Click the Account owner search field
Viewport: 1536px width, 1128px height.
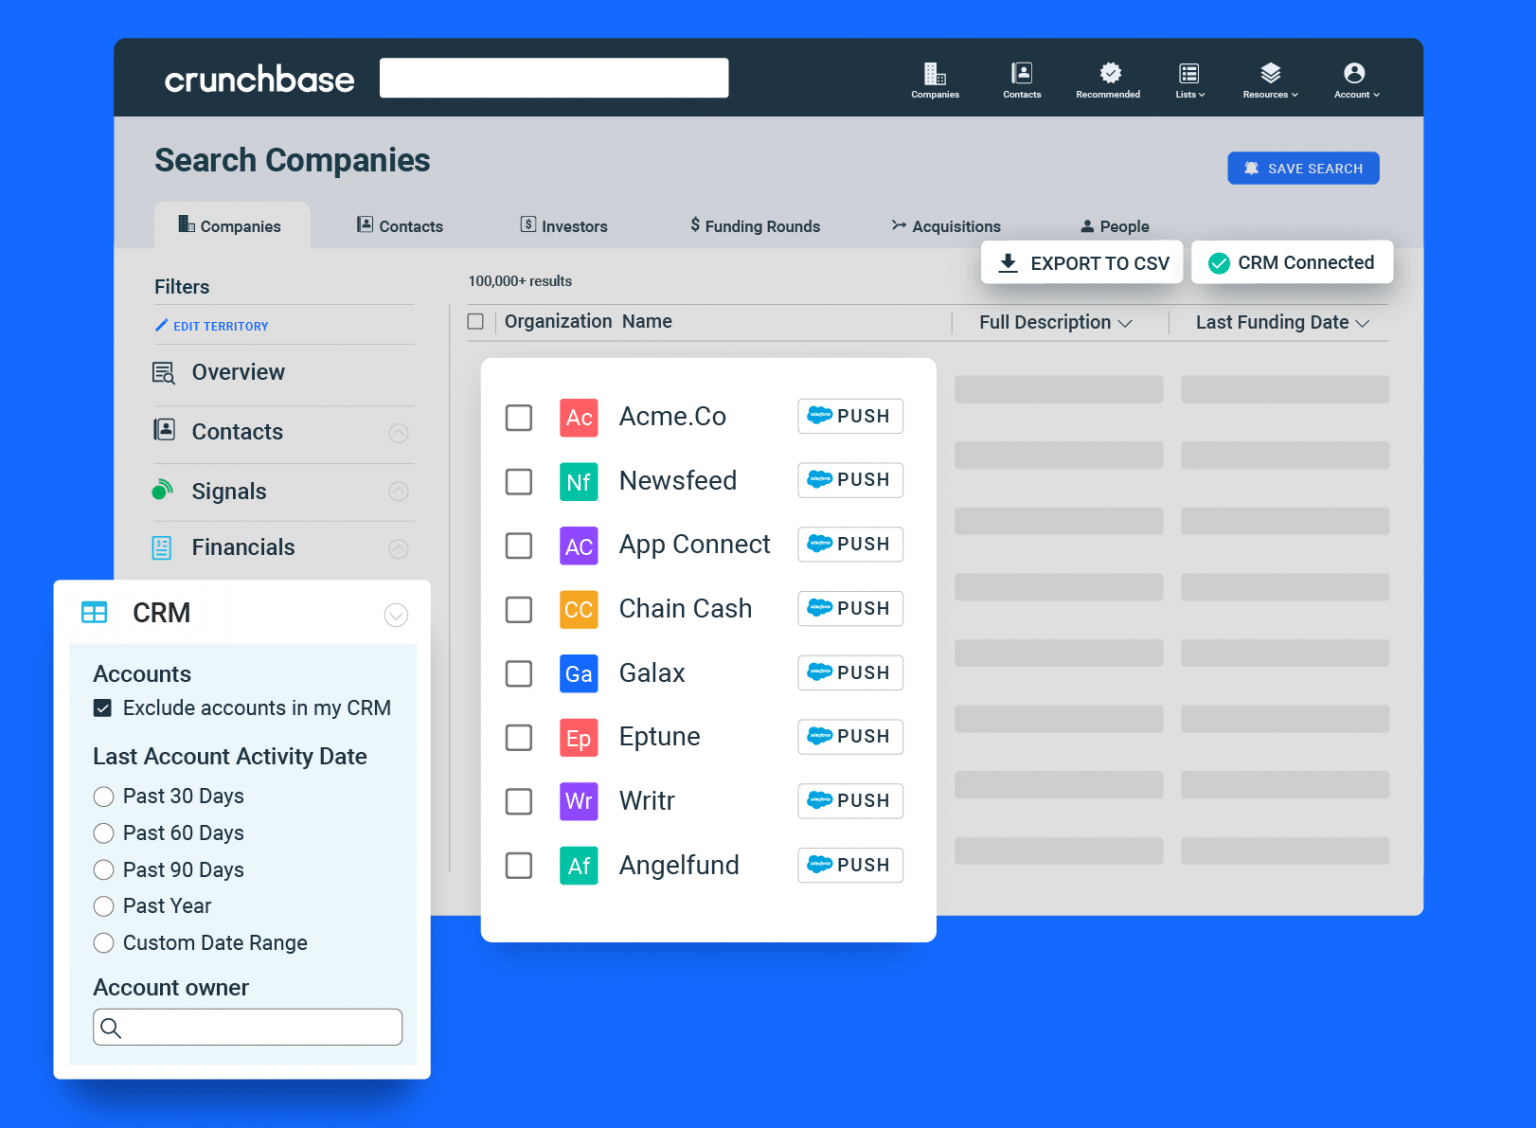pos(247,1026)
